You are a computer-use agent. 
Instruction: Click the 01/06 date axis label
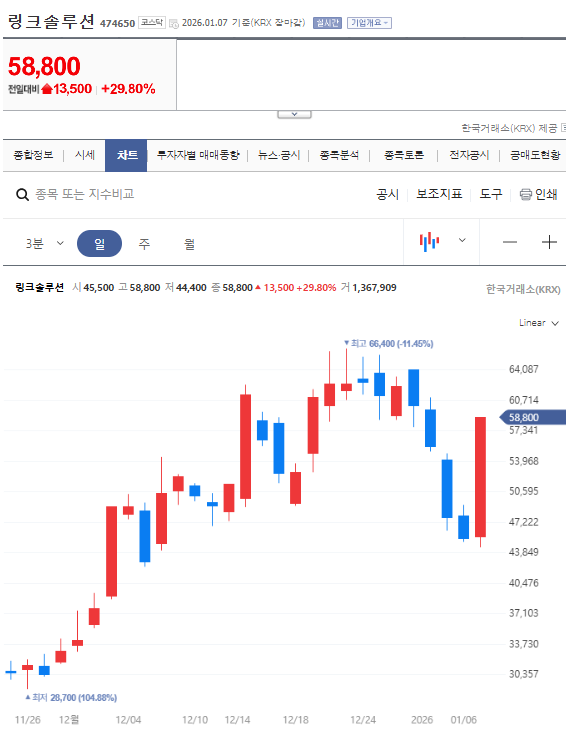(464, 720)
